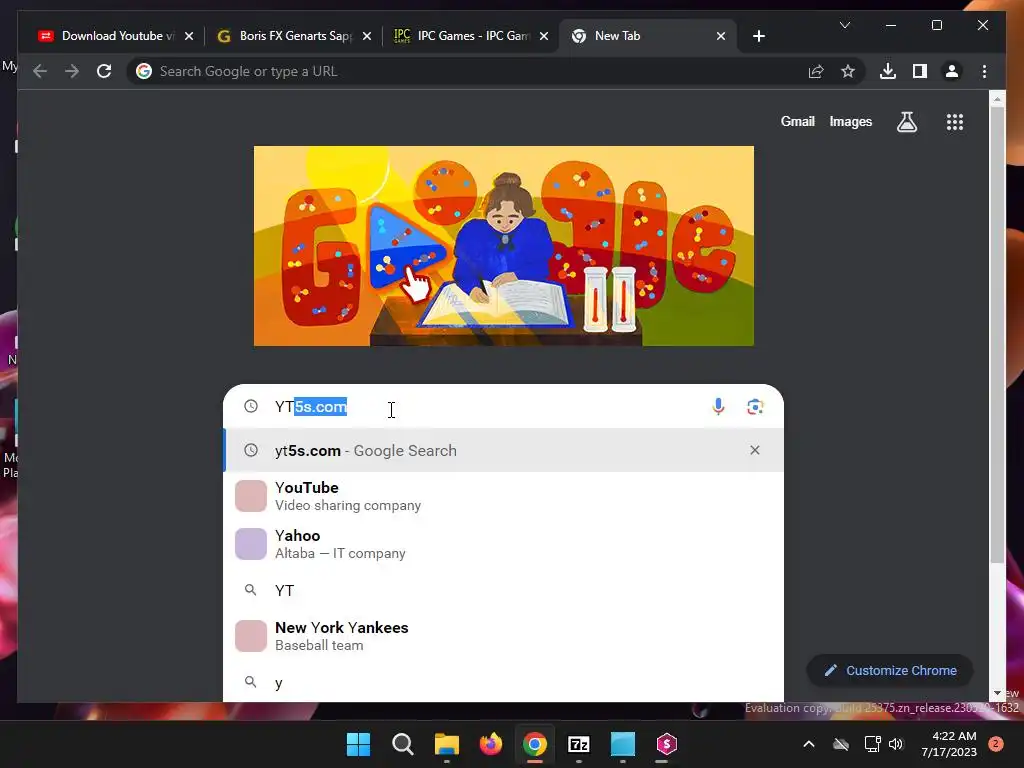The image size is (1024, 768).
Task: Click the Google Doodle image
Action: 504,246
